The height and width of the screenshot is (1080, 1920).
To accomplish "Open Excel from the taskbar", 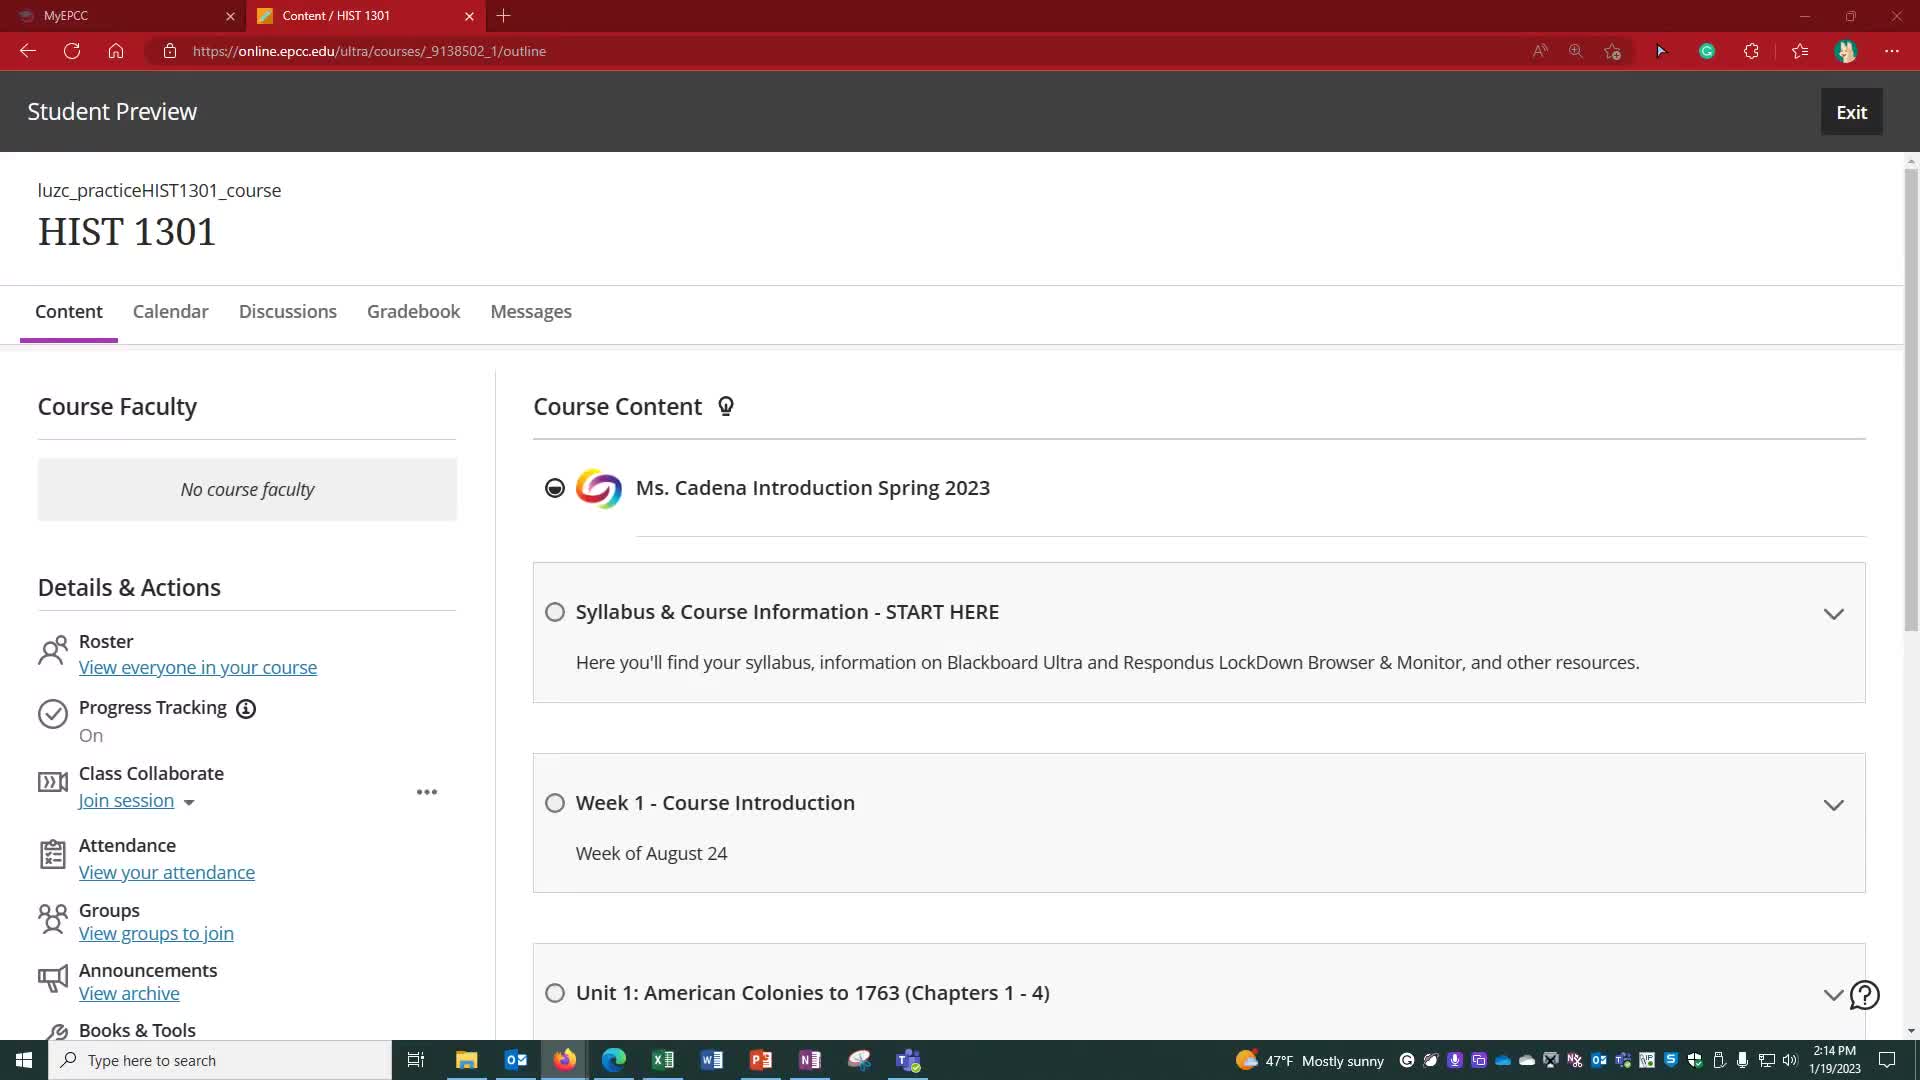I will (x=663, y=1060).
